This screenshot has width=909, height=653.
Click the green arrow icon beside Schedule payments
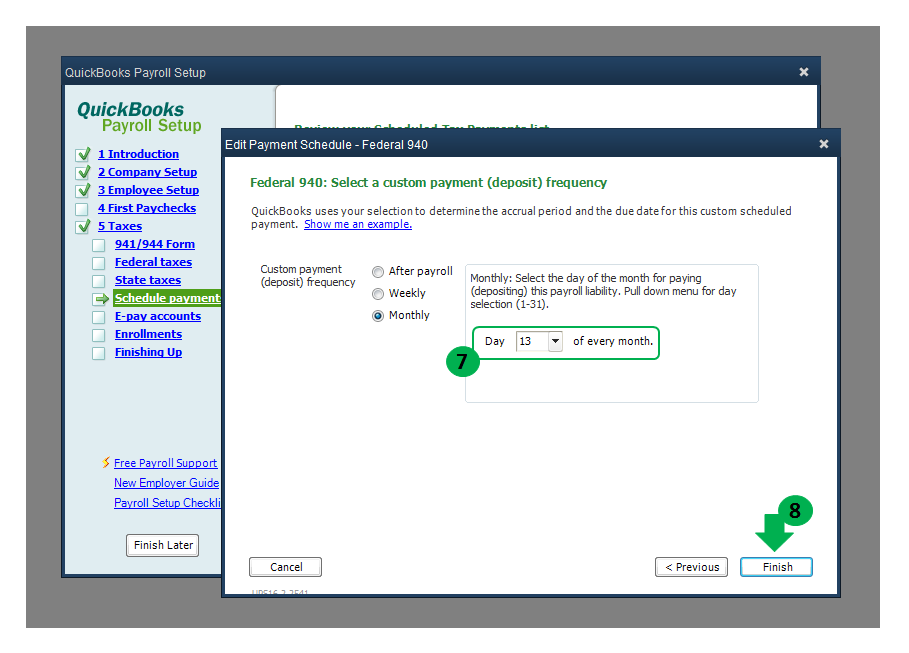[x=102, y=299]
